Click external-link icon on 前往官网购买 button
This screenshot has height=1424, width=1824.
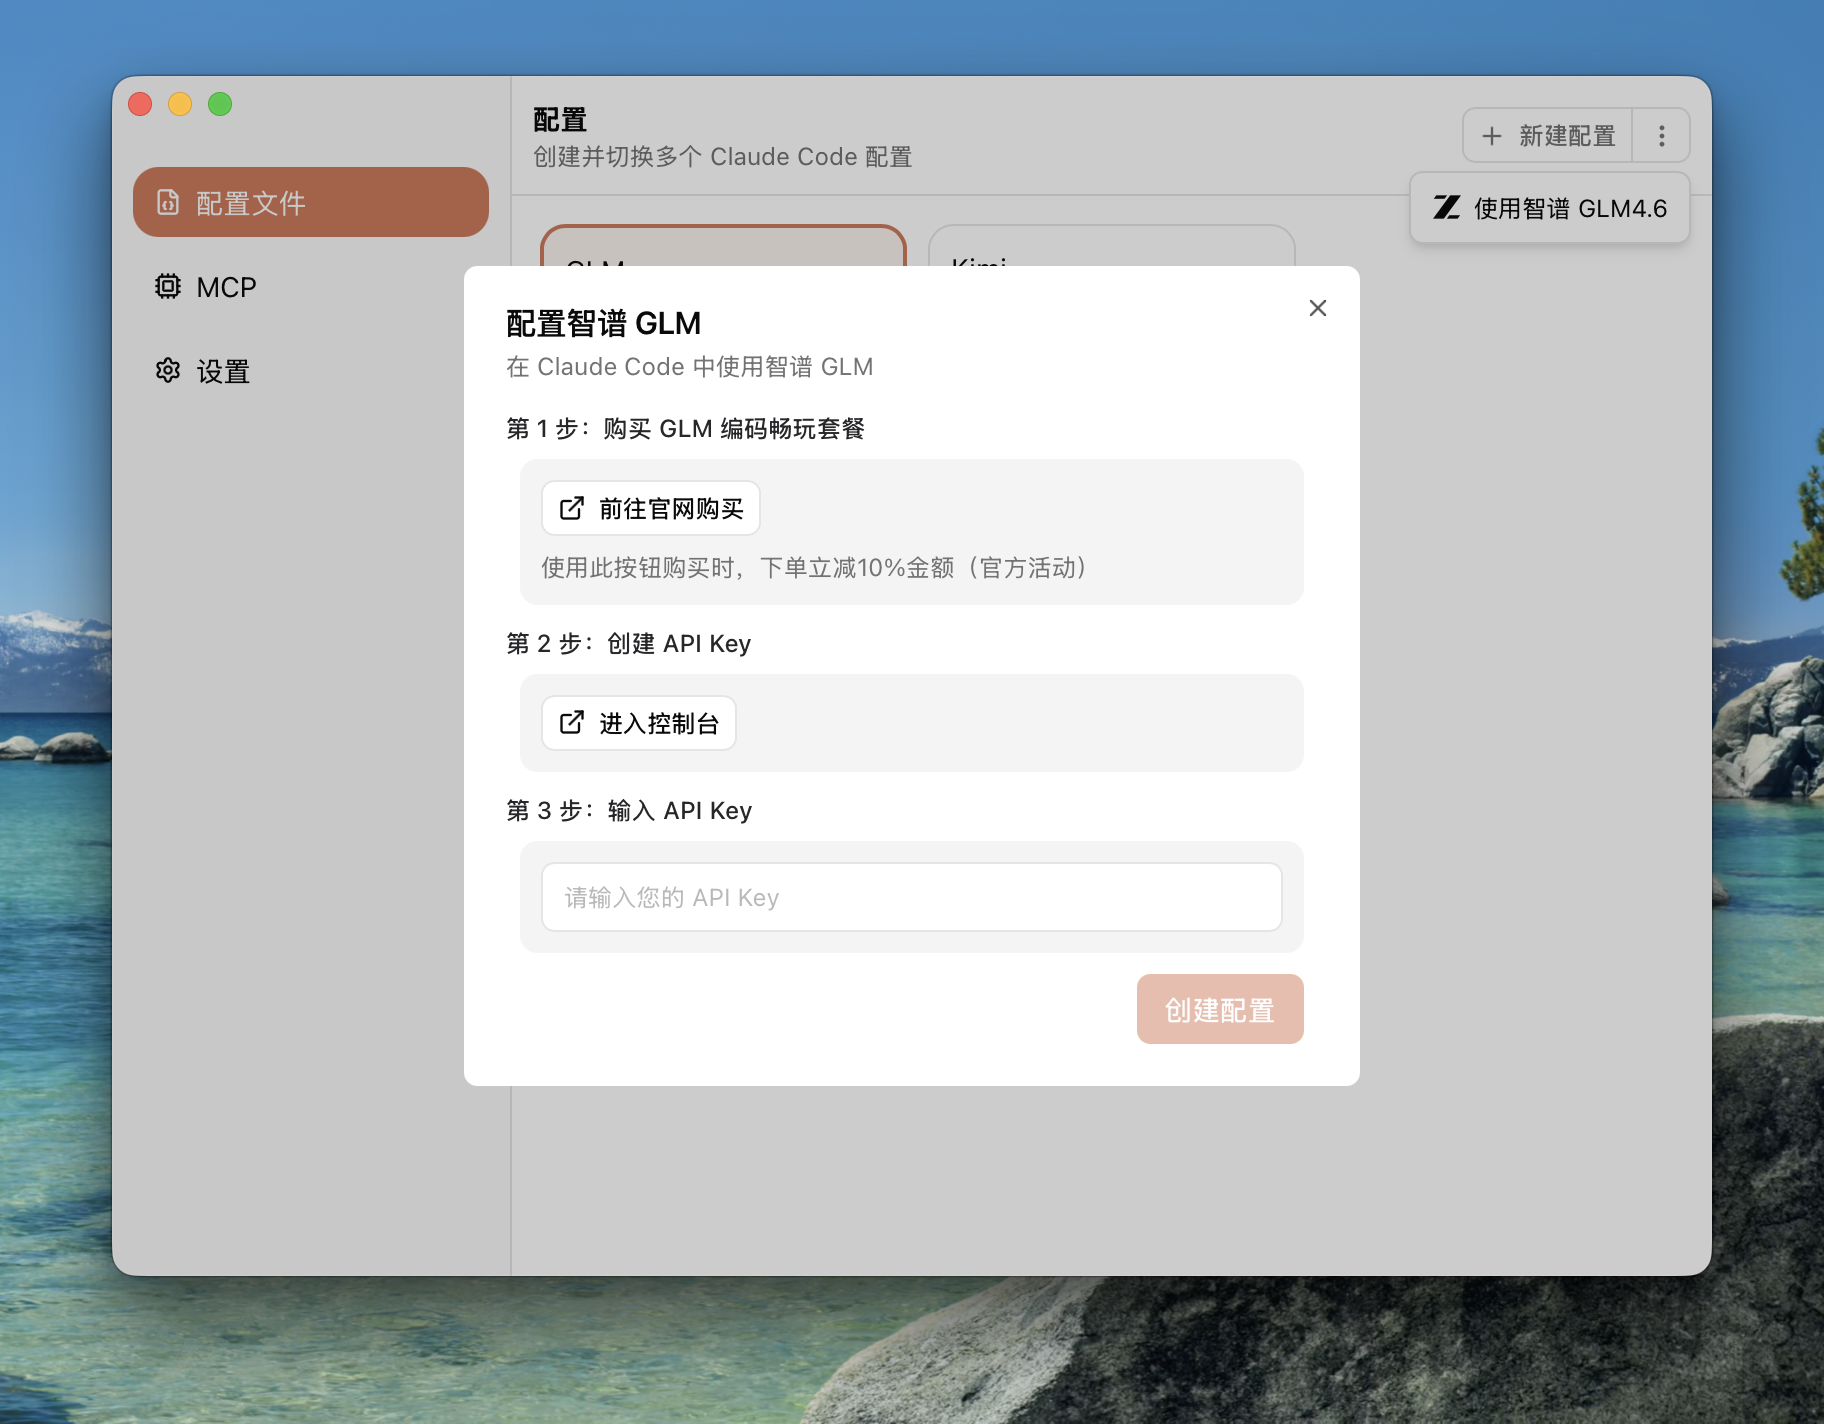572,509
